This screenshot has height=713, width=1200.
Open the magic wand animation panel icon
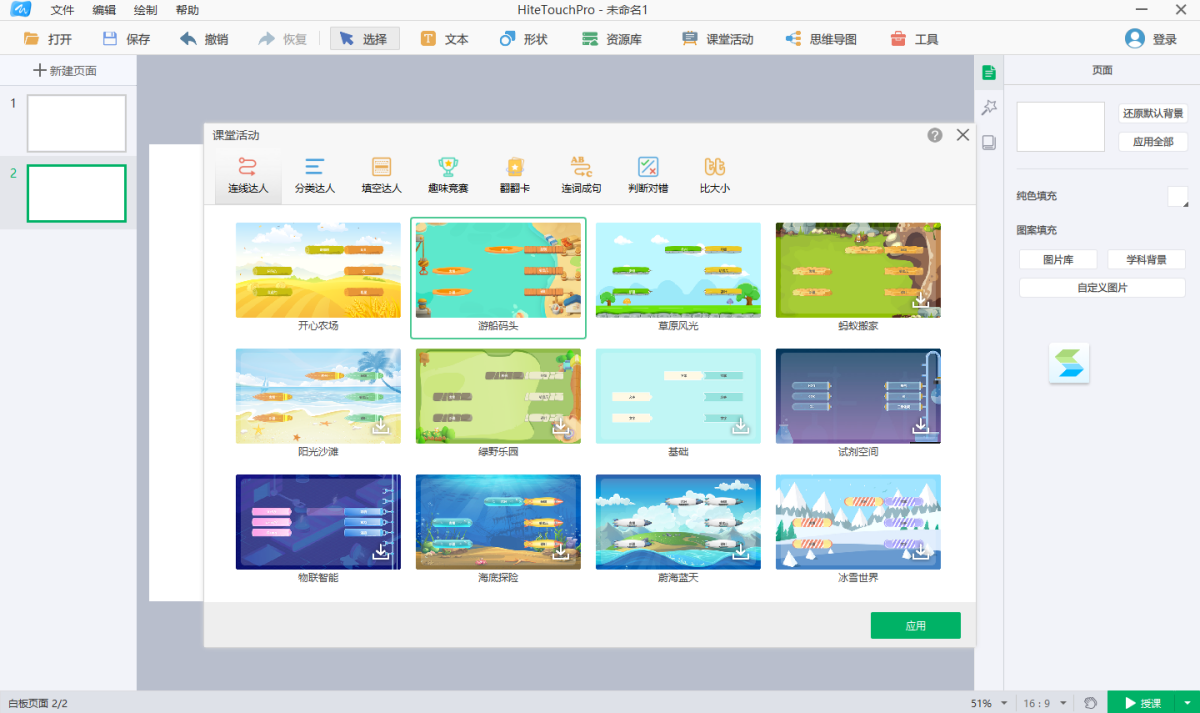coord(989,107)
